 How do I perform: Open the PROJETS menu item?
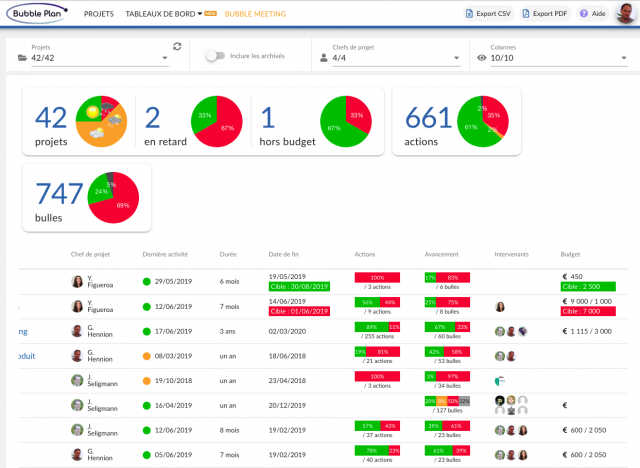(x=98, y=14)
